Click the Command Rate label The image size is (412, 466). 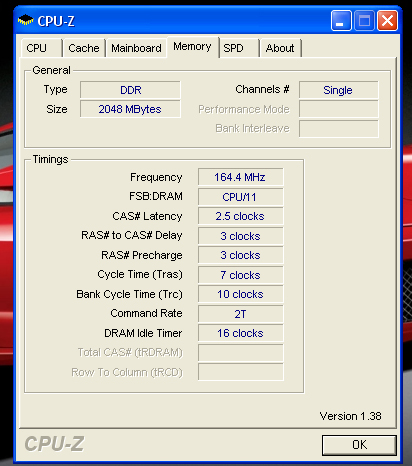click(146, 313)
